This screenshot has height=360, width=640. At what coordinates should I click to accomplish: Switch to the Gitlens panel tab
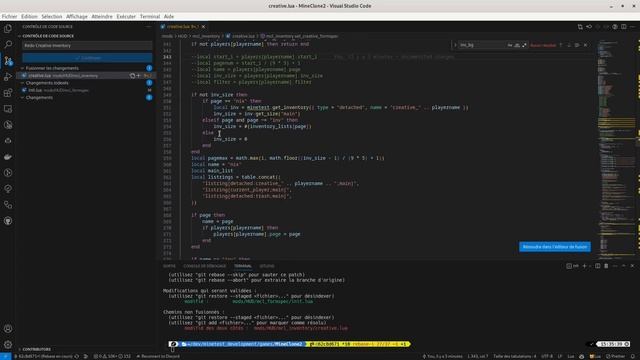[x=267, y=266]
